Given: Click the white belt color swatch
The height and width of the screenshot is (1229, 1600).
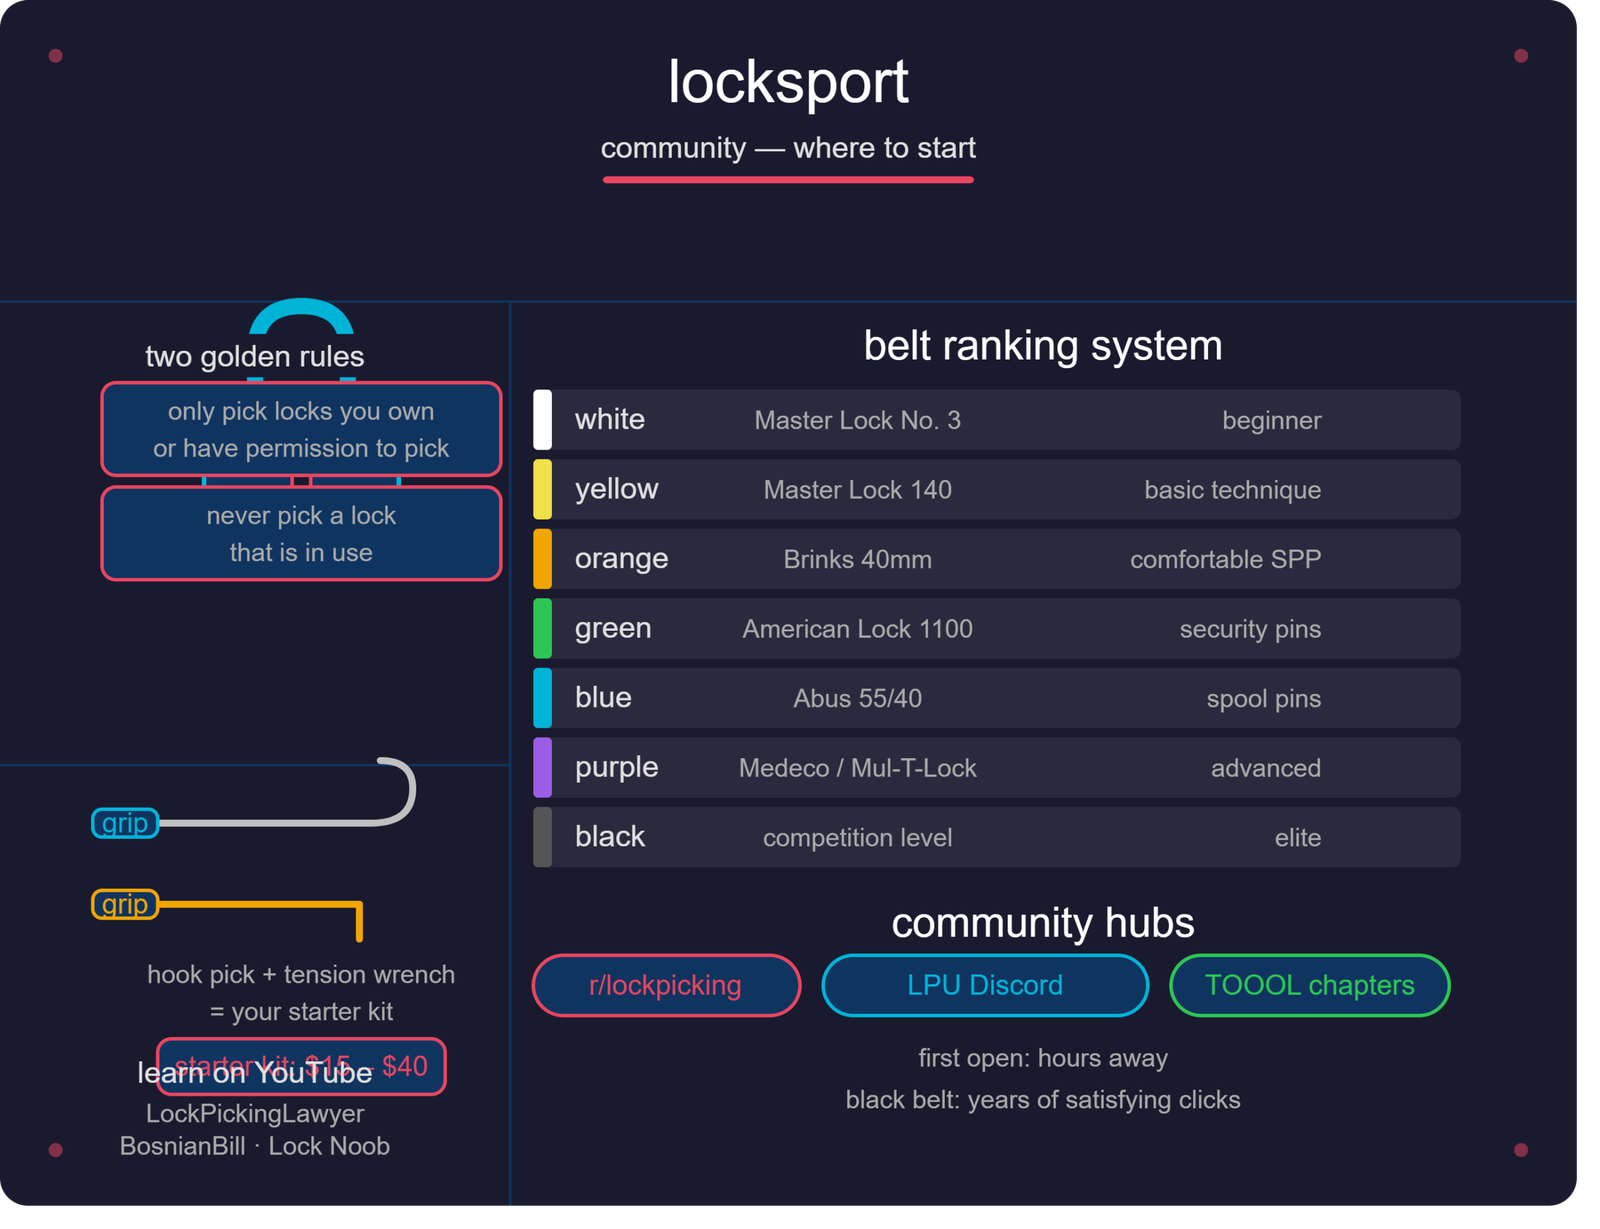Looking at the screenshot, I should click(x=542, y=419).
